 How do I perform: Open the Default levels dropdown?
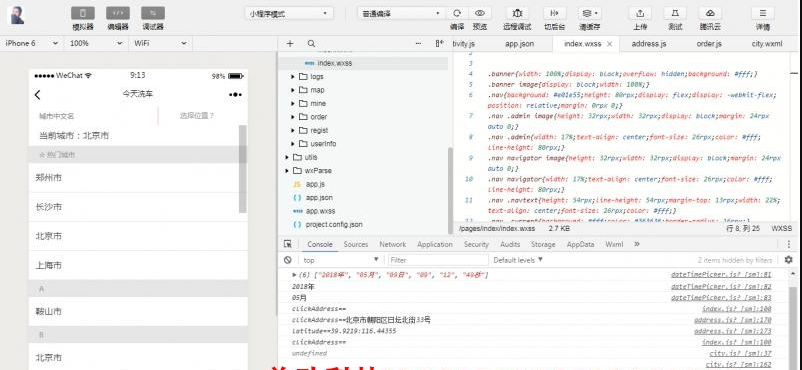click(518, 260)
